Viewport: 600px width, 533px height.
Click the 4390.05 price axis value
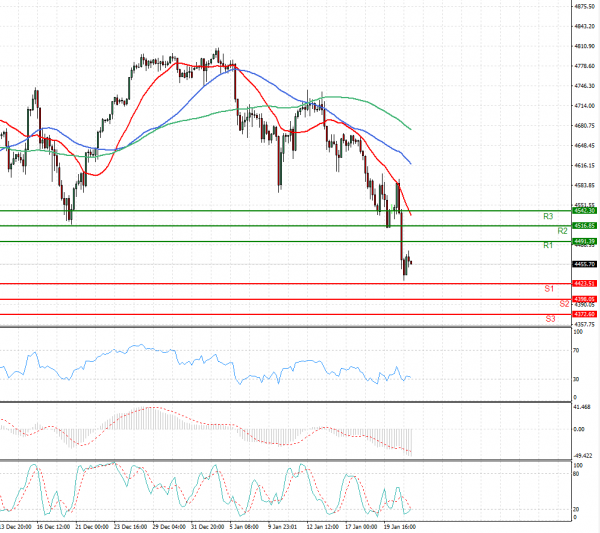point(584,305)
